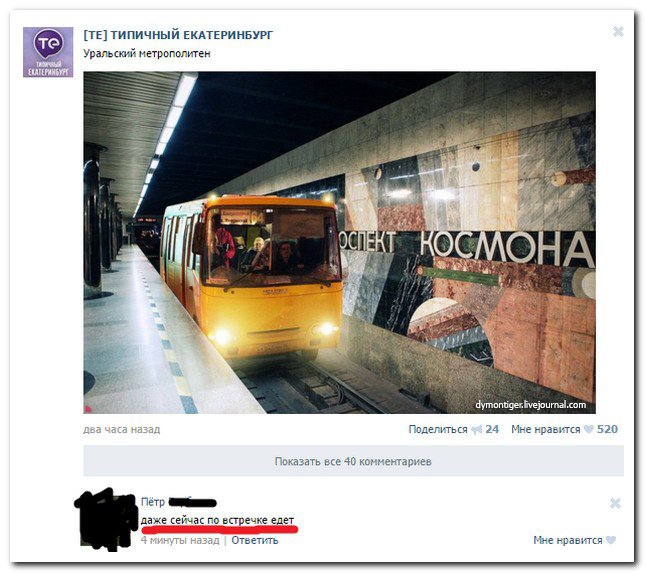
Task: Click the comment text 'даже сейчас по встречке едет'
Action: (217, 520)
